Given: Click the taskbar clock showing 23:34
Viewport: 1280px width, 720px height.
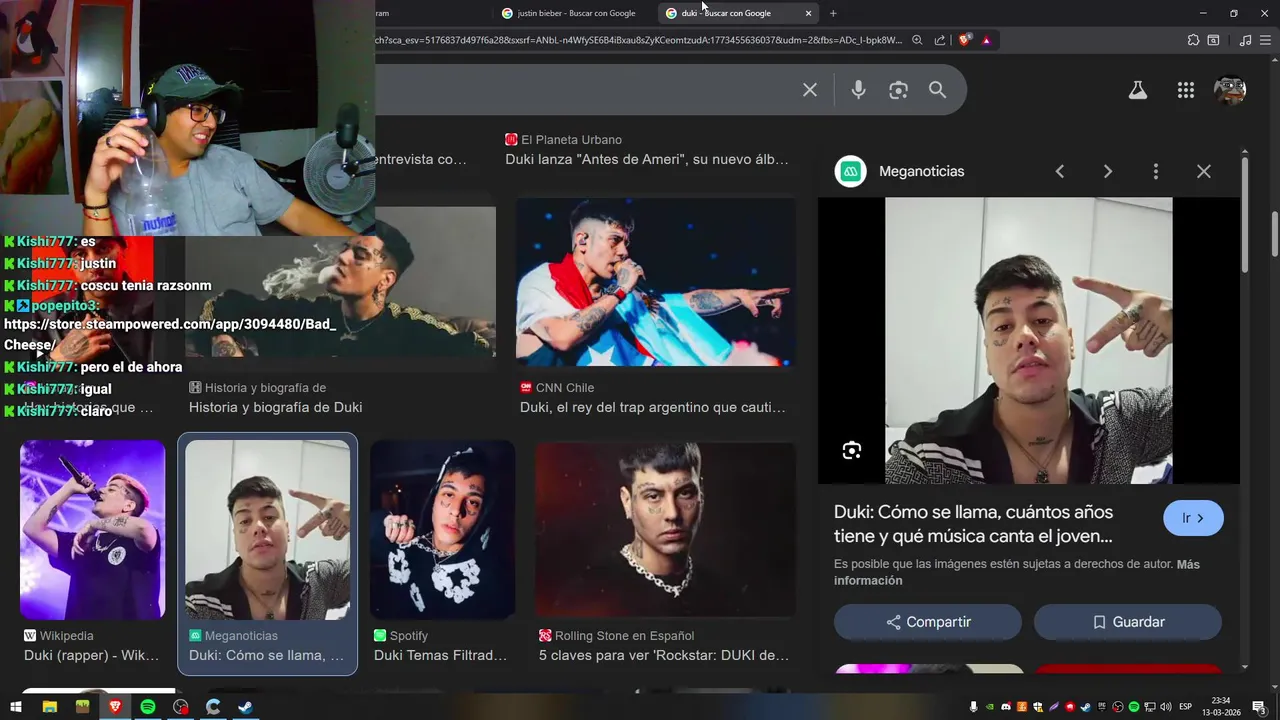Looking at the screenshot, I should 1221,706.
